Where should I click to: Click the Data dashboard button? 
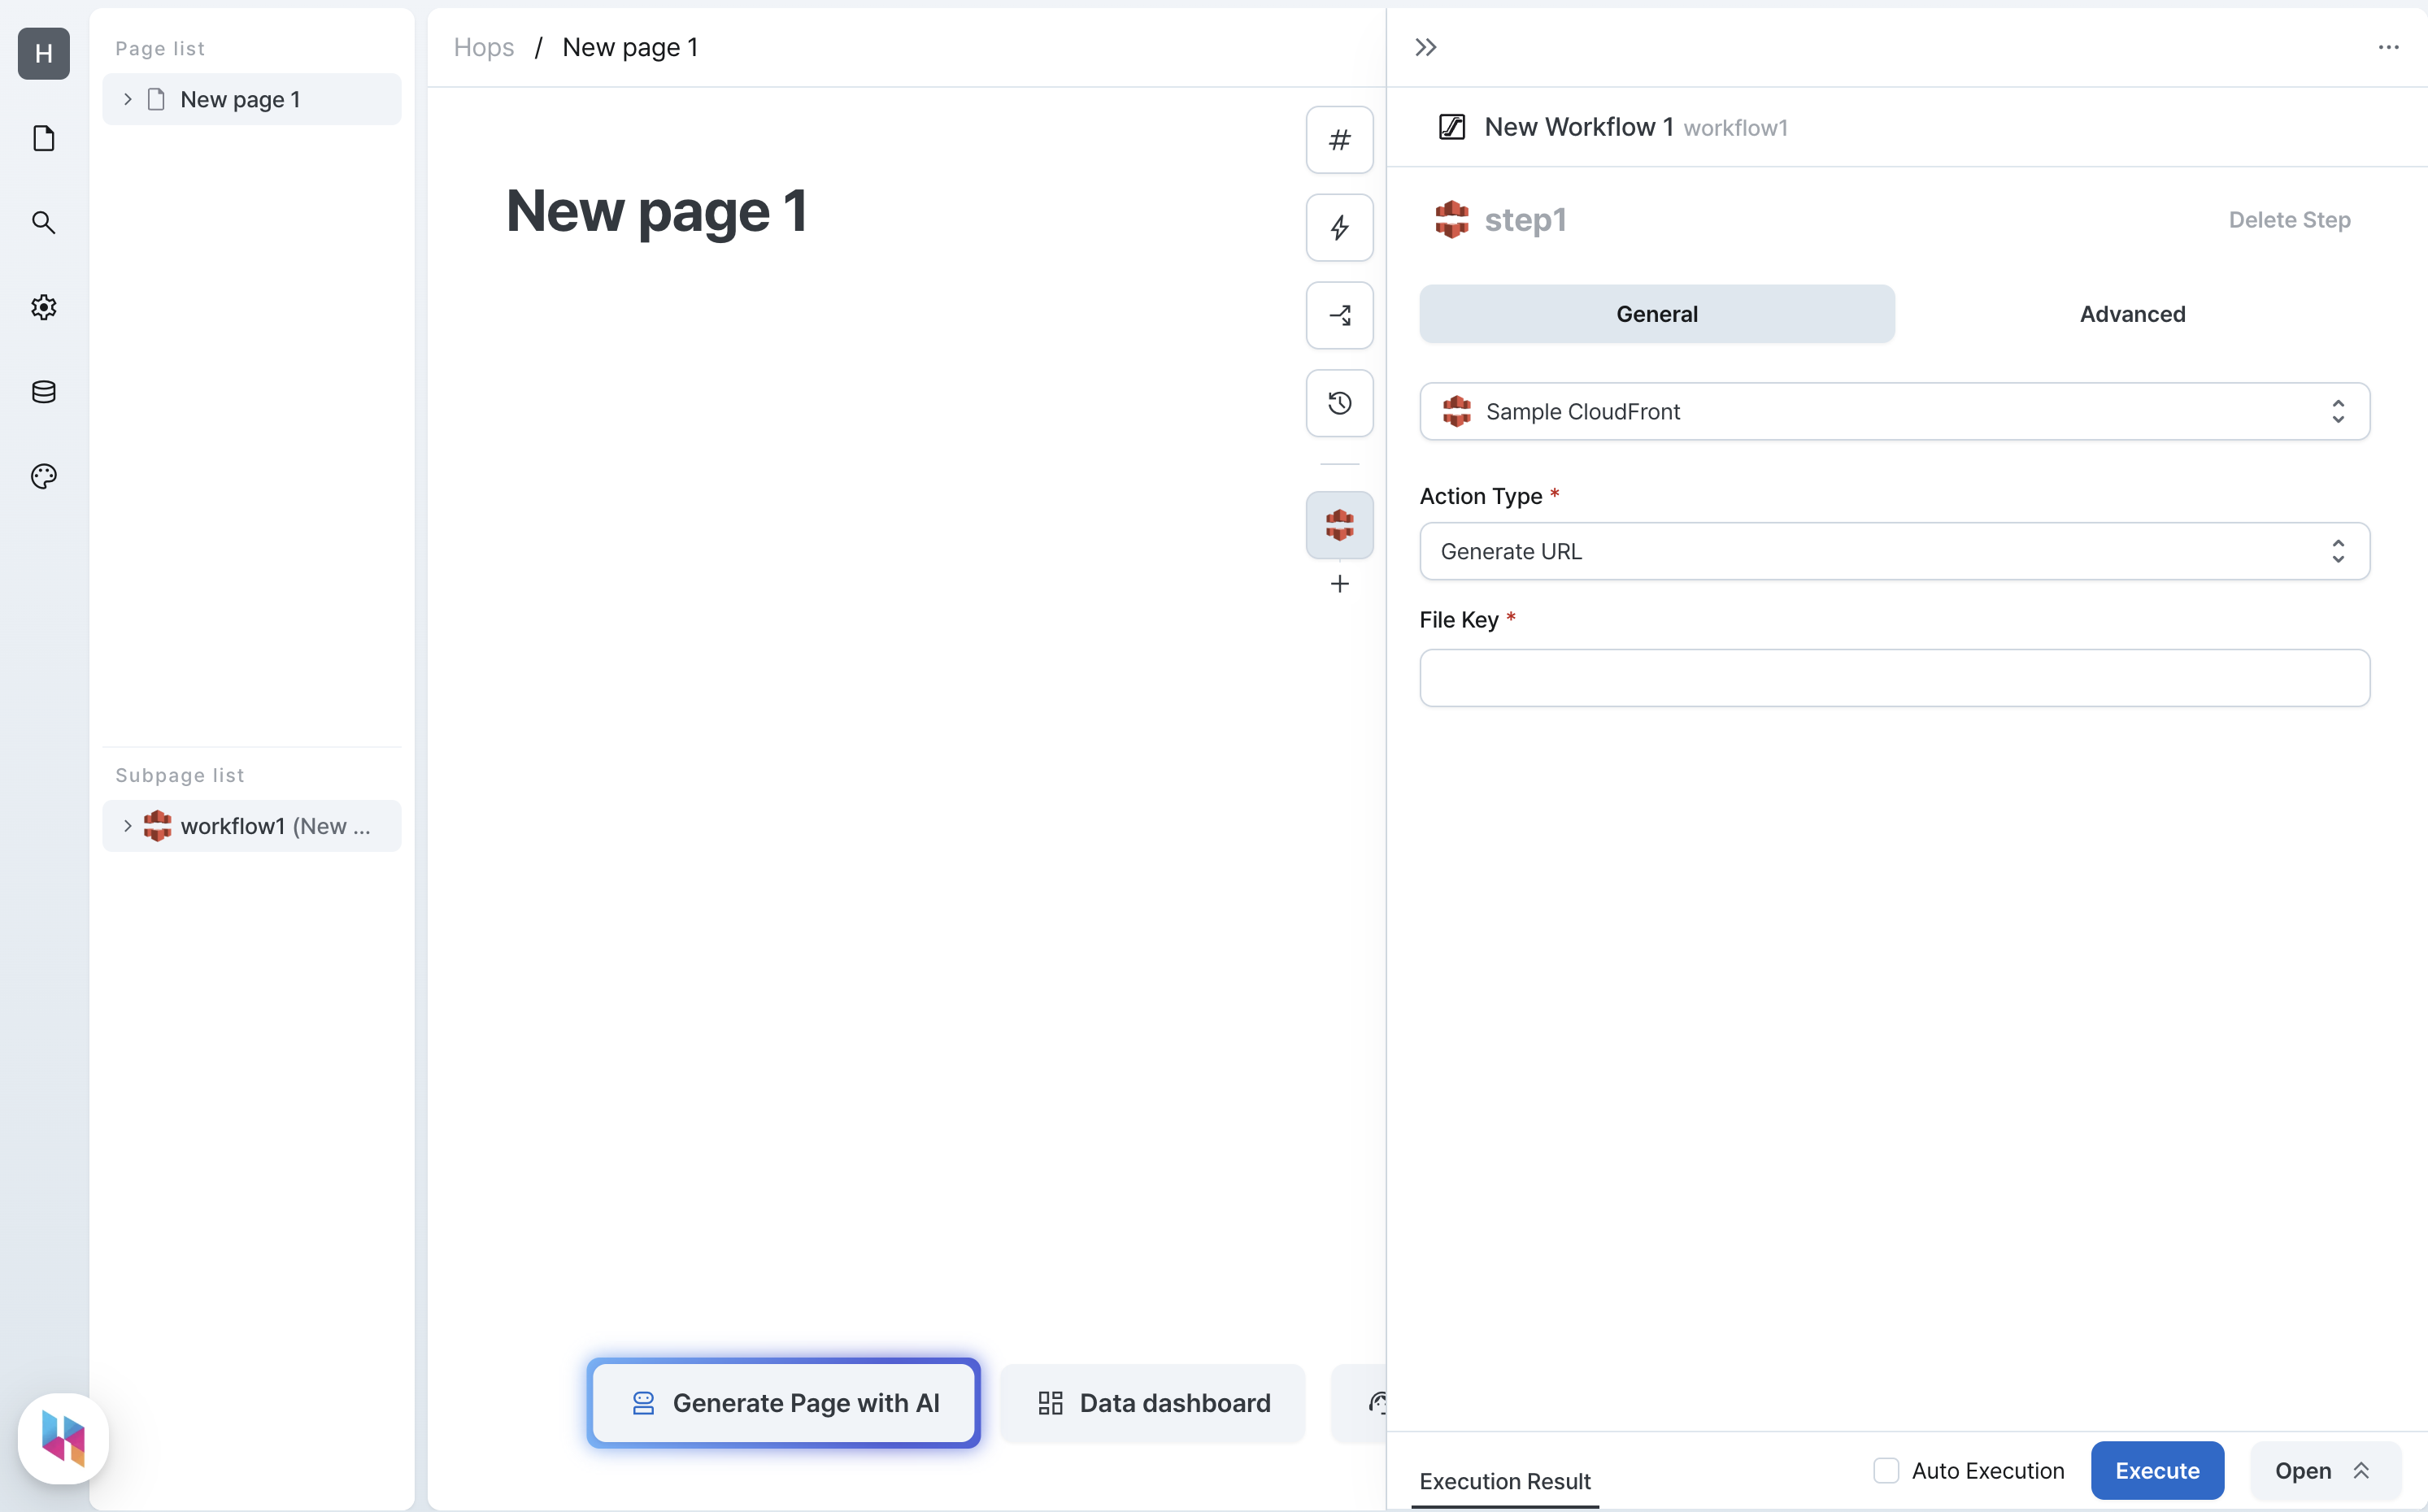(1152, 1402)
